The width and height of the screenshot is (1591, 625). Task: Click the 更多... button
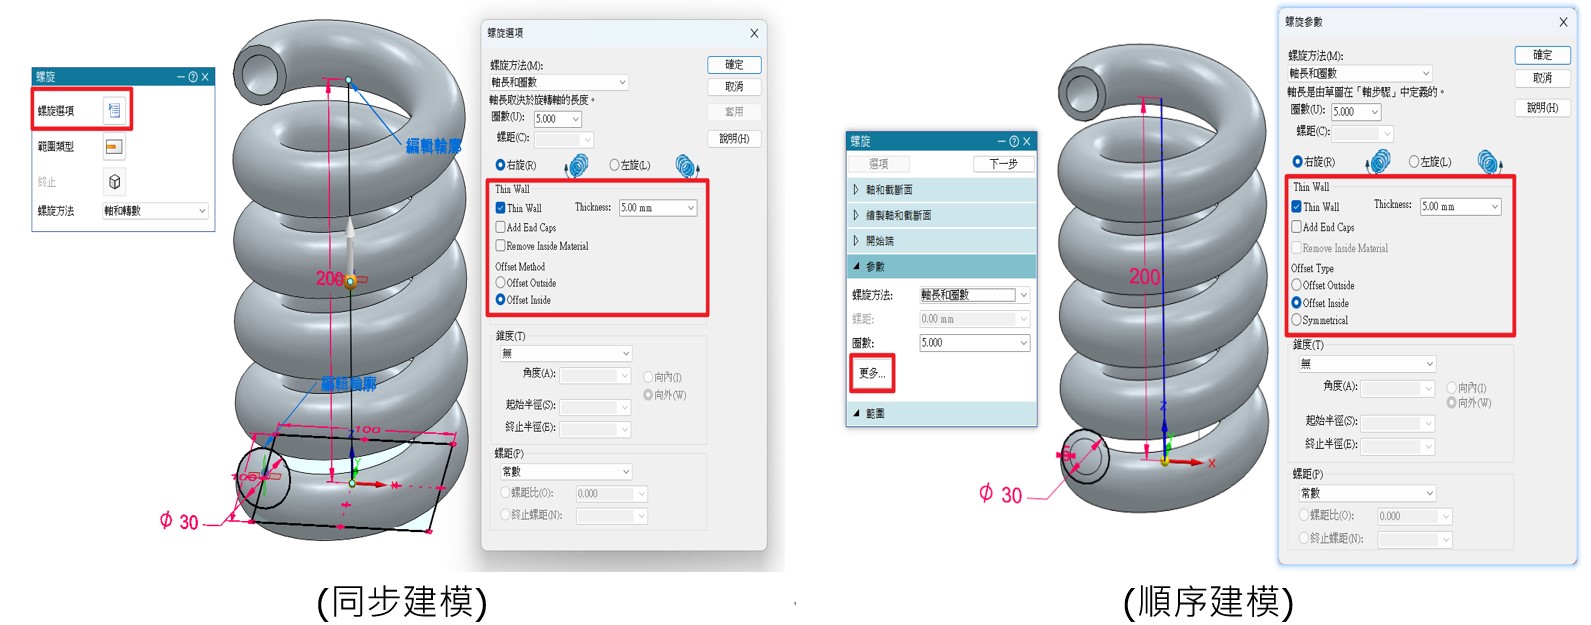872,373
